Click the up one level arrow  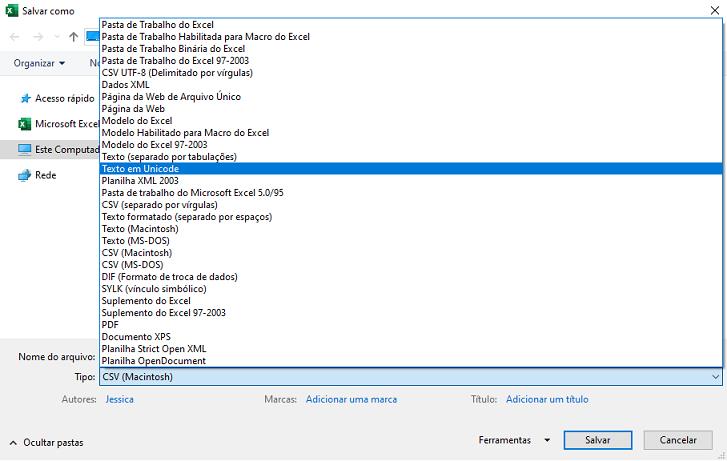(73, 36)
